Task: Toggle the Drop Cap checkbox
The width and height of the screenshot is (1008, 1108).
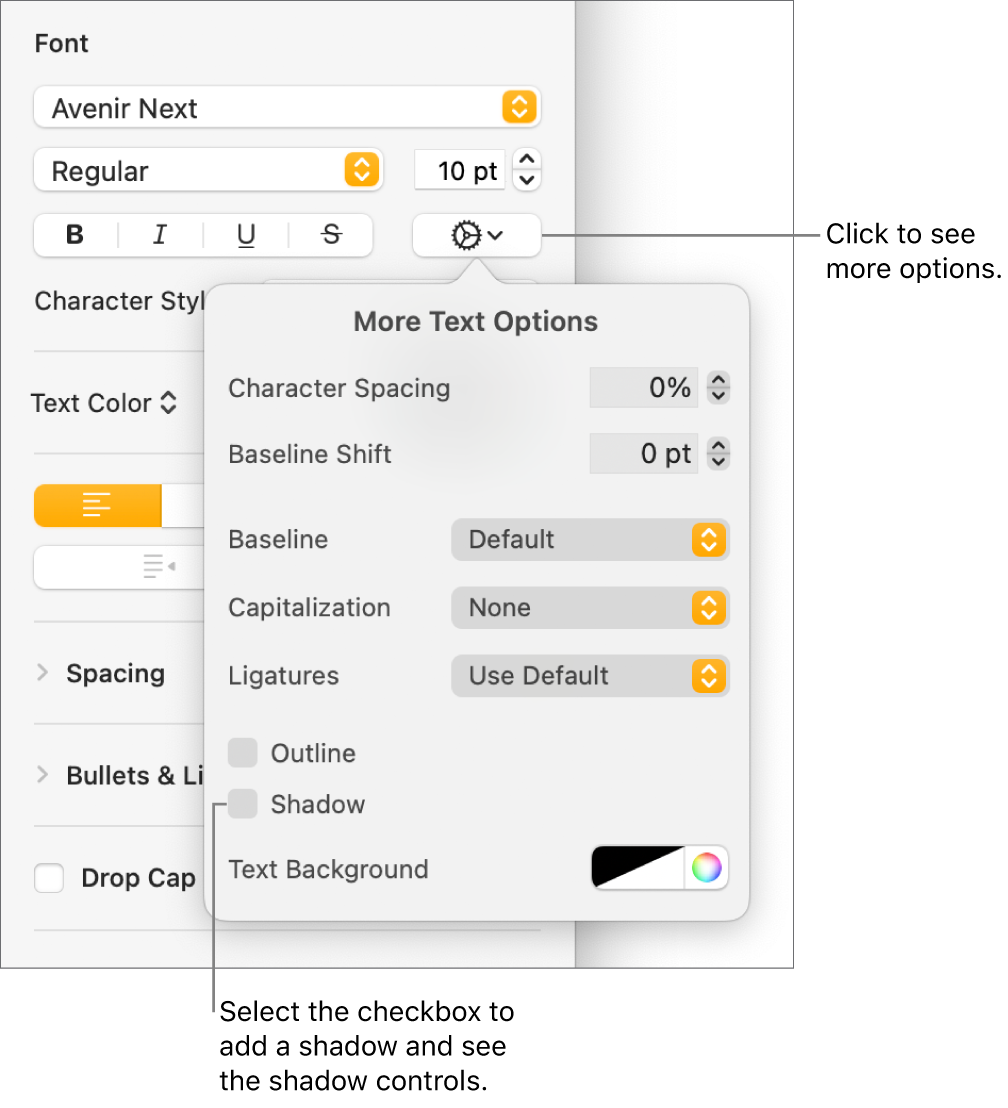Action: point(49,879)
